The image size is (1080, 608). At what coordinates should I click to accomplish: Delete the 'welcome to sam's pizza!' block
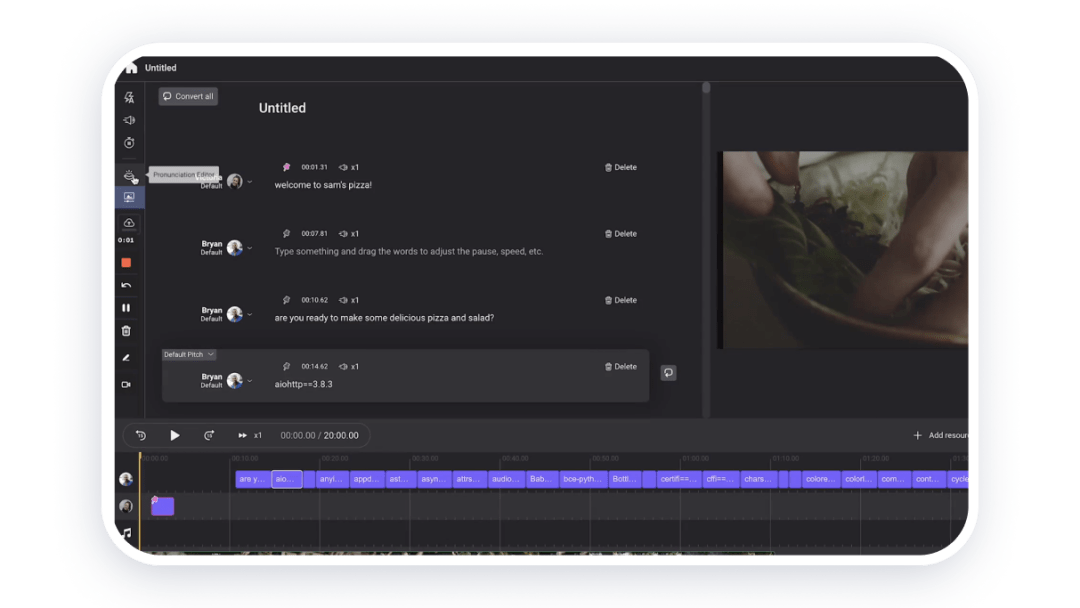tap(621, 168)
